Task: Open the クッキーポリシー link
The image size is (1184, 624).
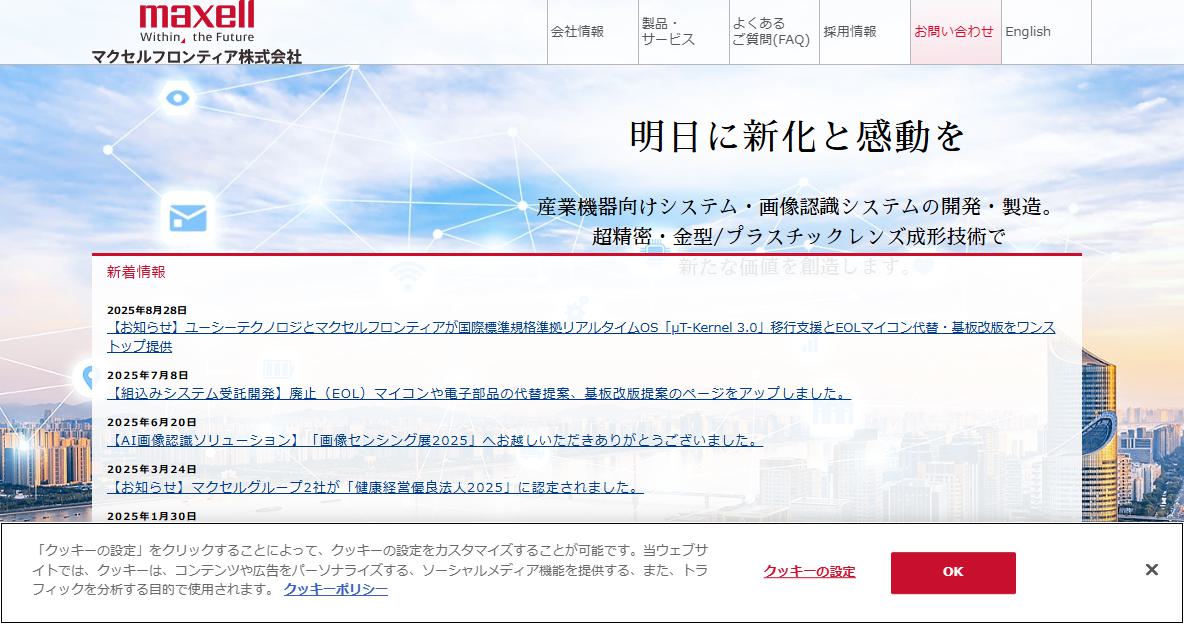Action: click(336, 589)
